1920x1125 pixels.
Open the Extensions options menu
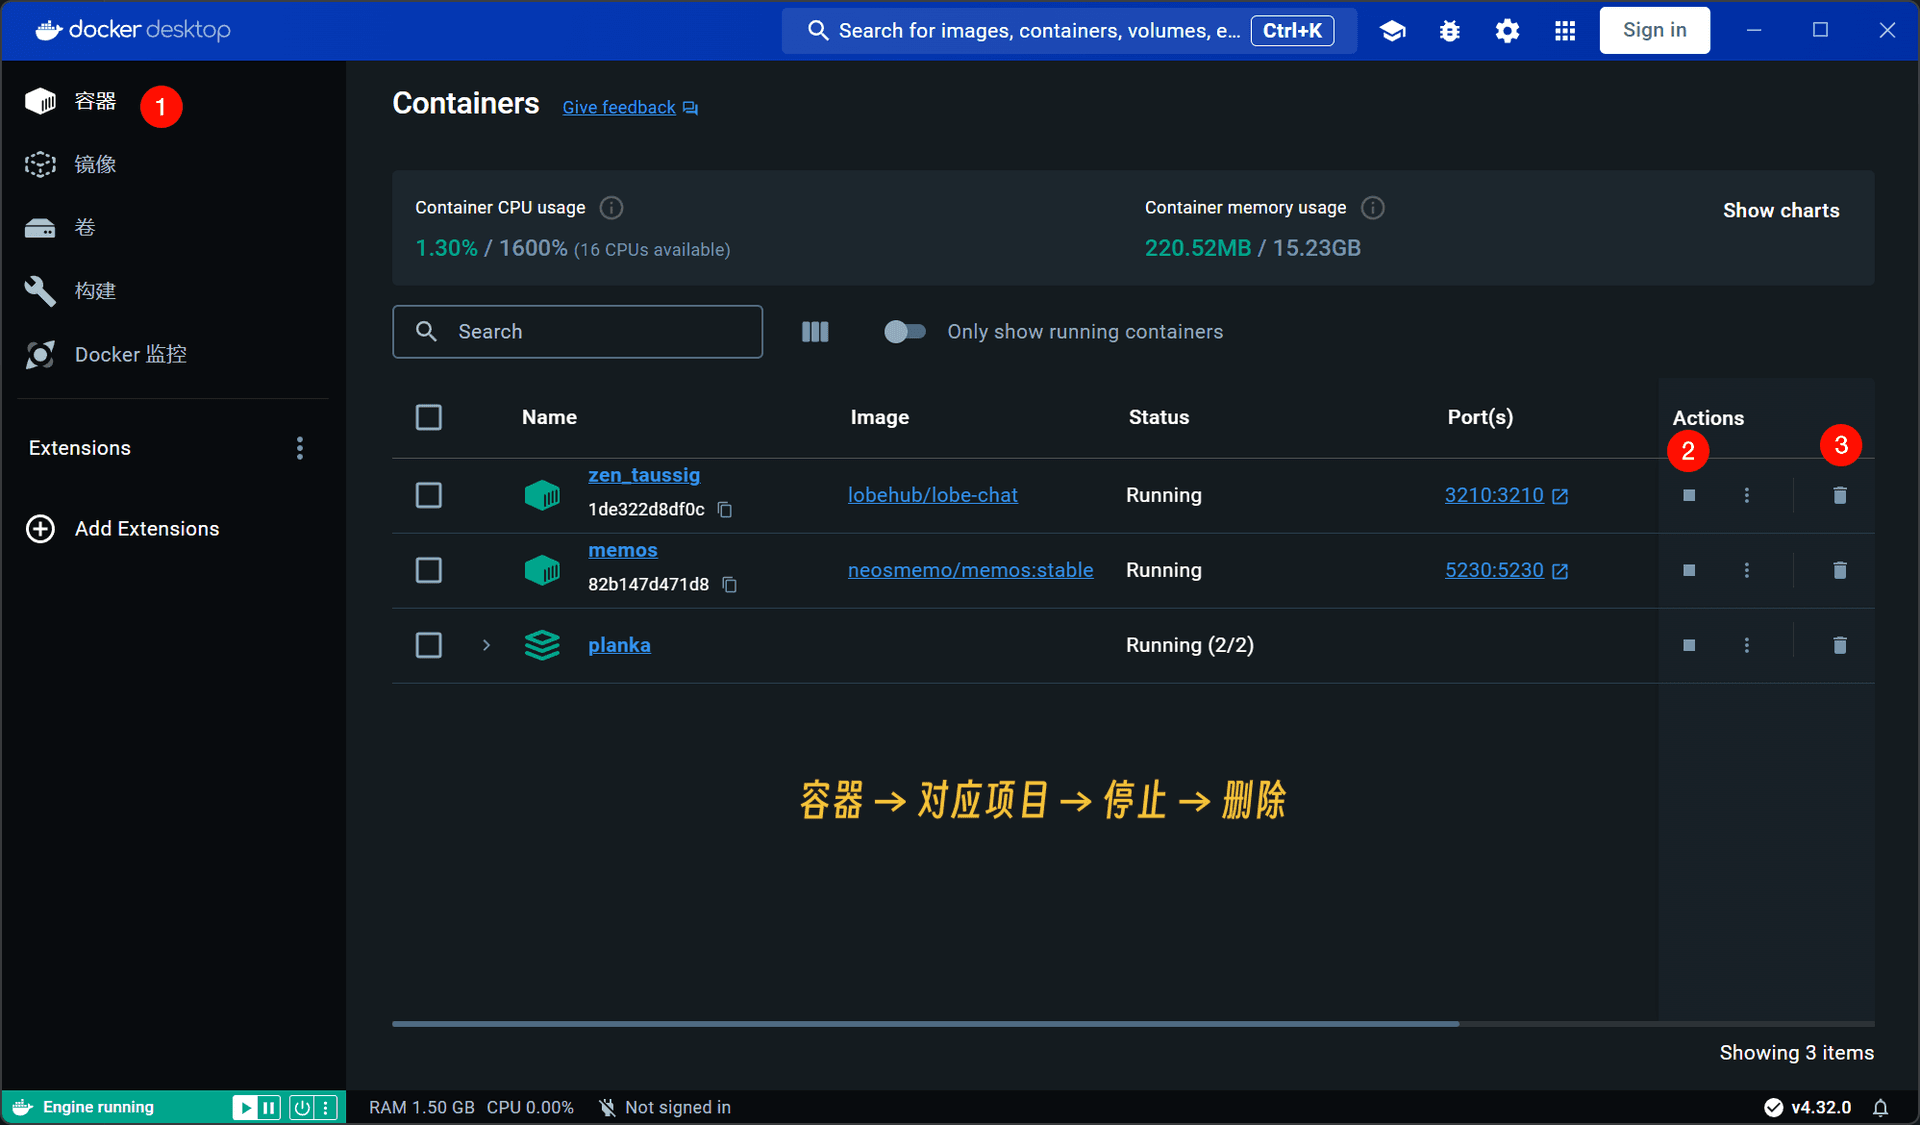[x=299, y=448]
